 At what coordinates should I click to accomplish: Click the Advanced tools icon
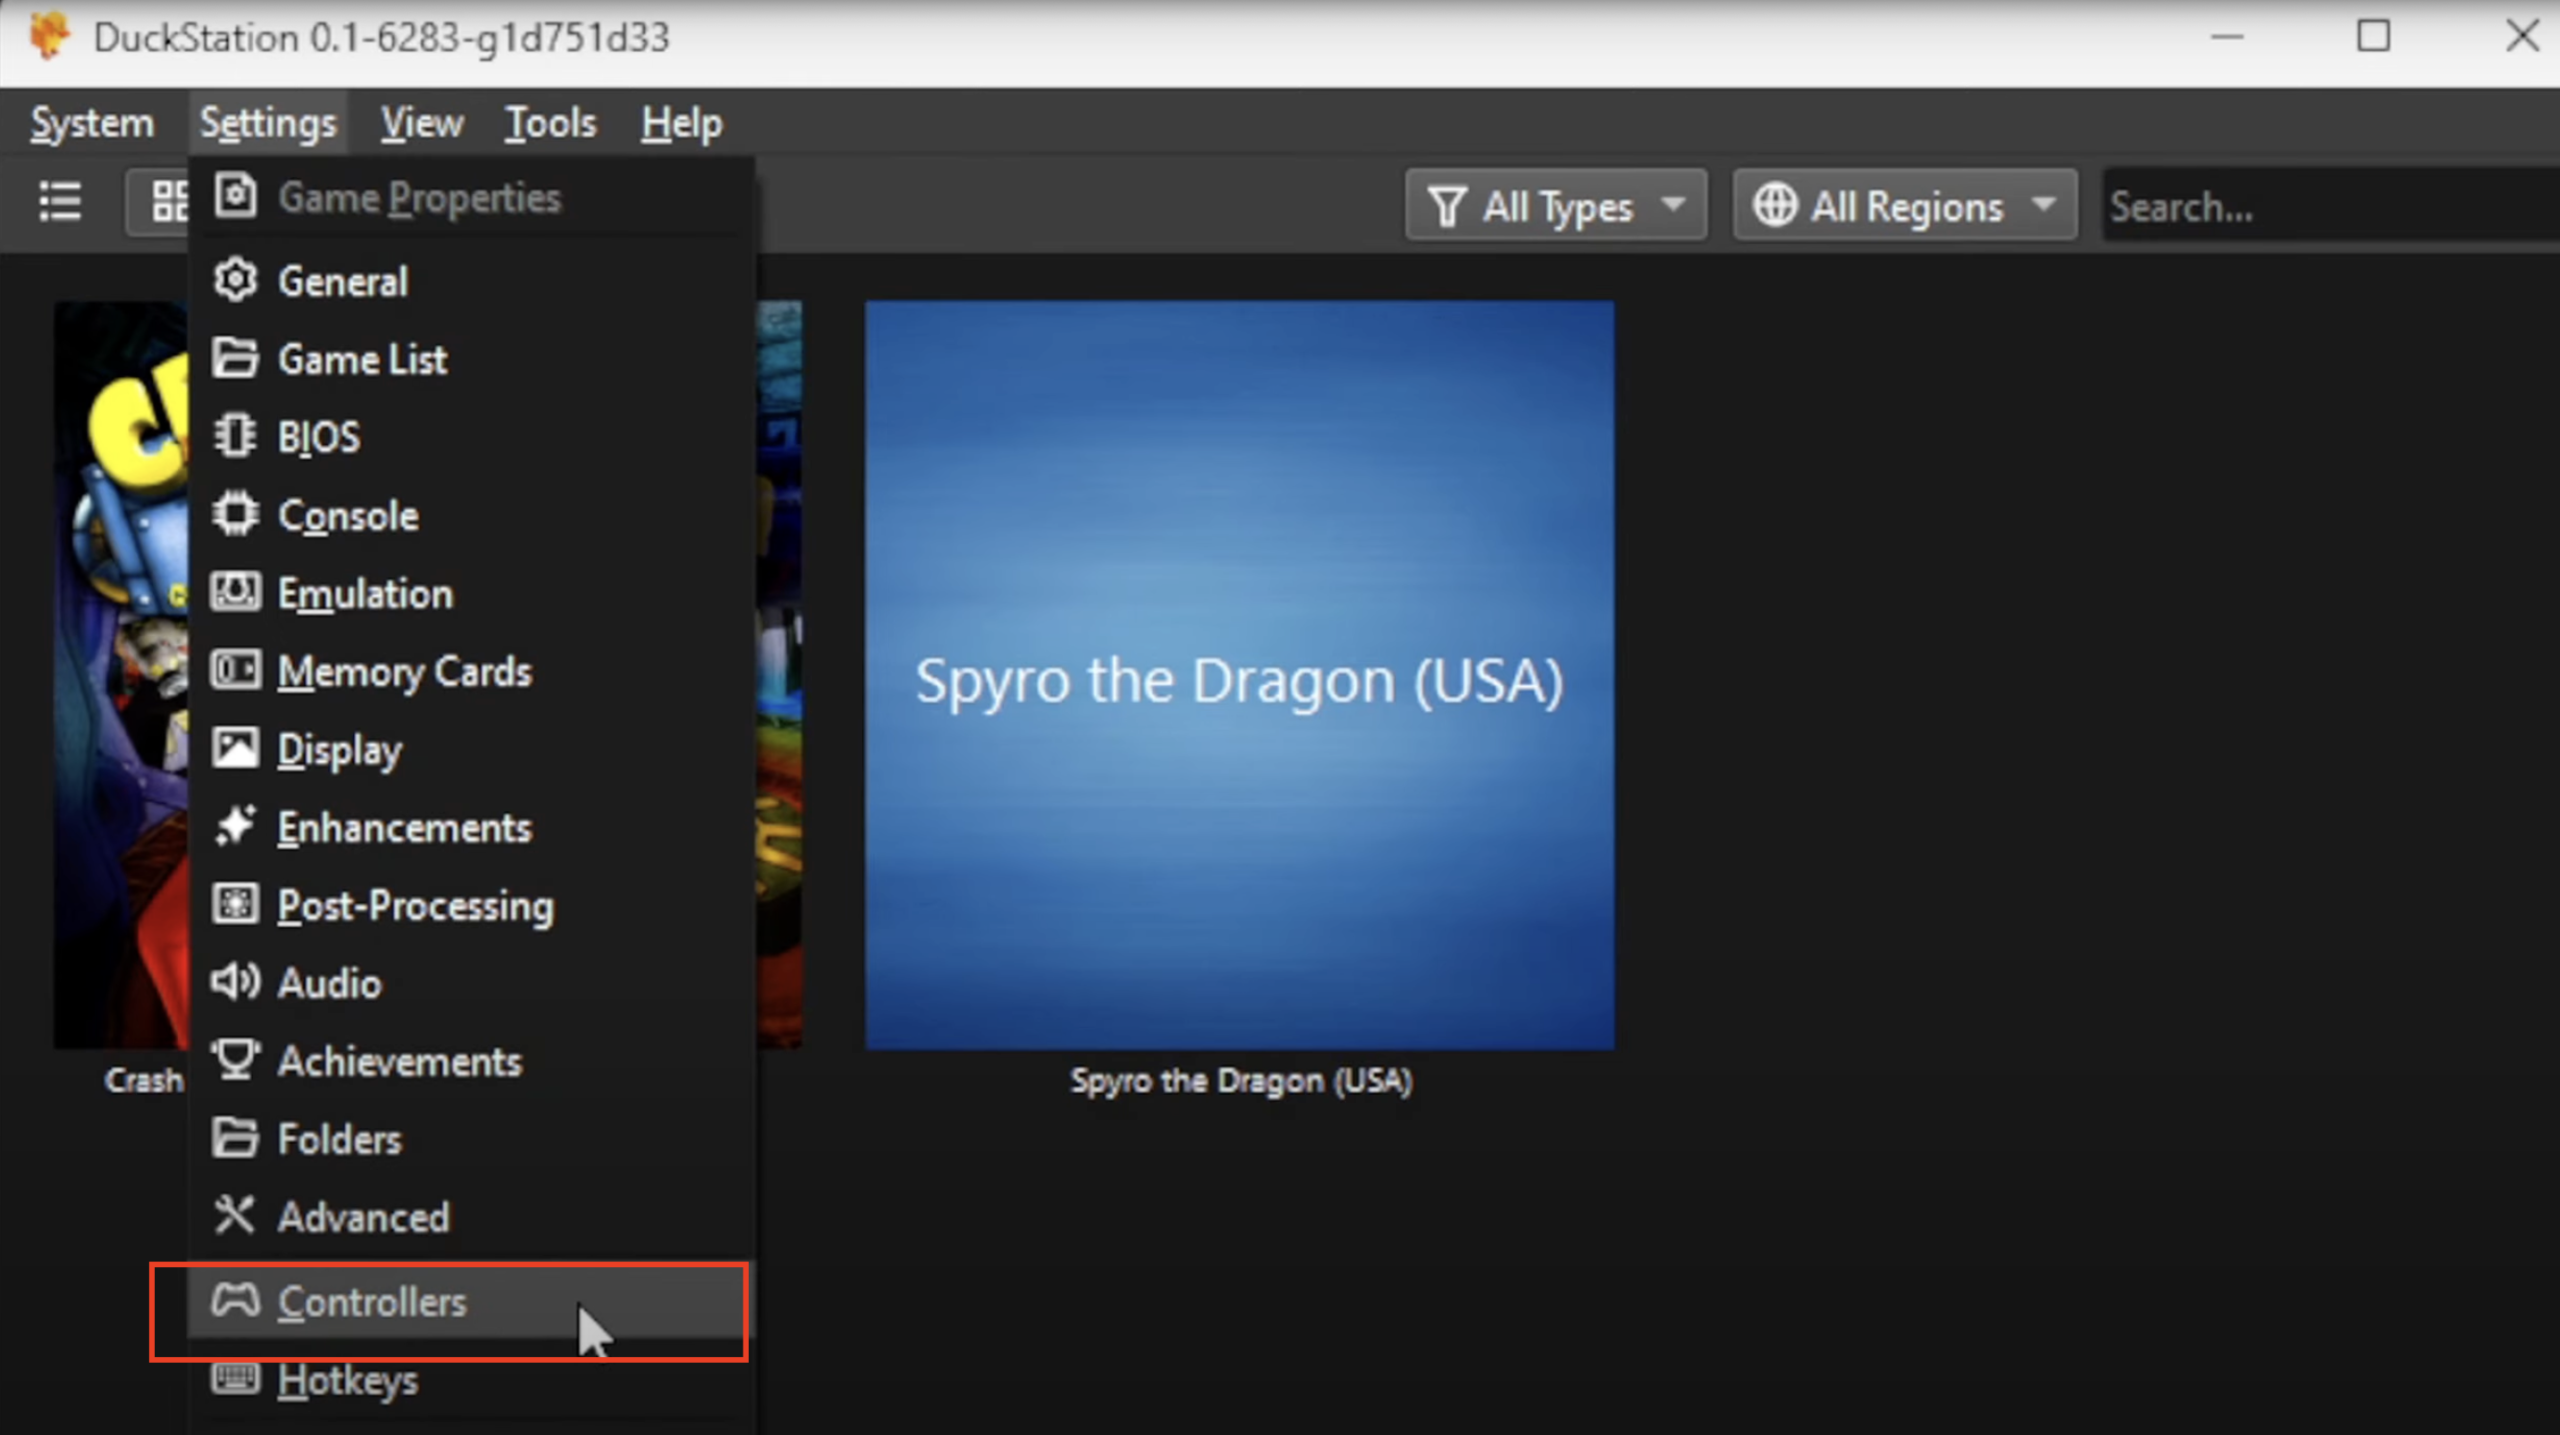point(236,1216)
